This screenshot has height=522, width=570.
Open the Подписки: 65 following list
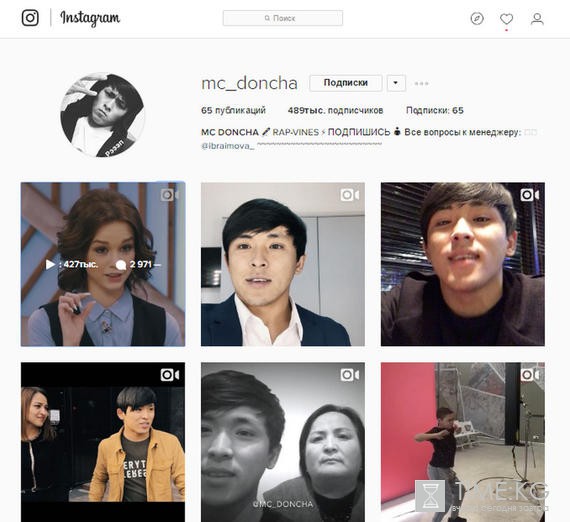(x=434, y=110)
